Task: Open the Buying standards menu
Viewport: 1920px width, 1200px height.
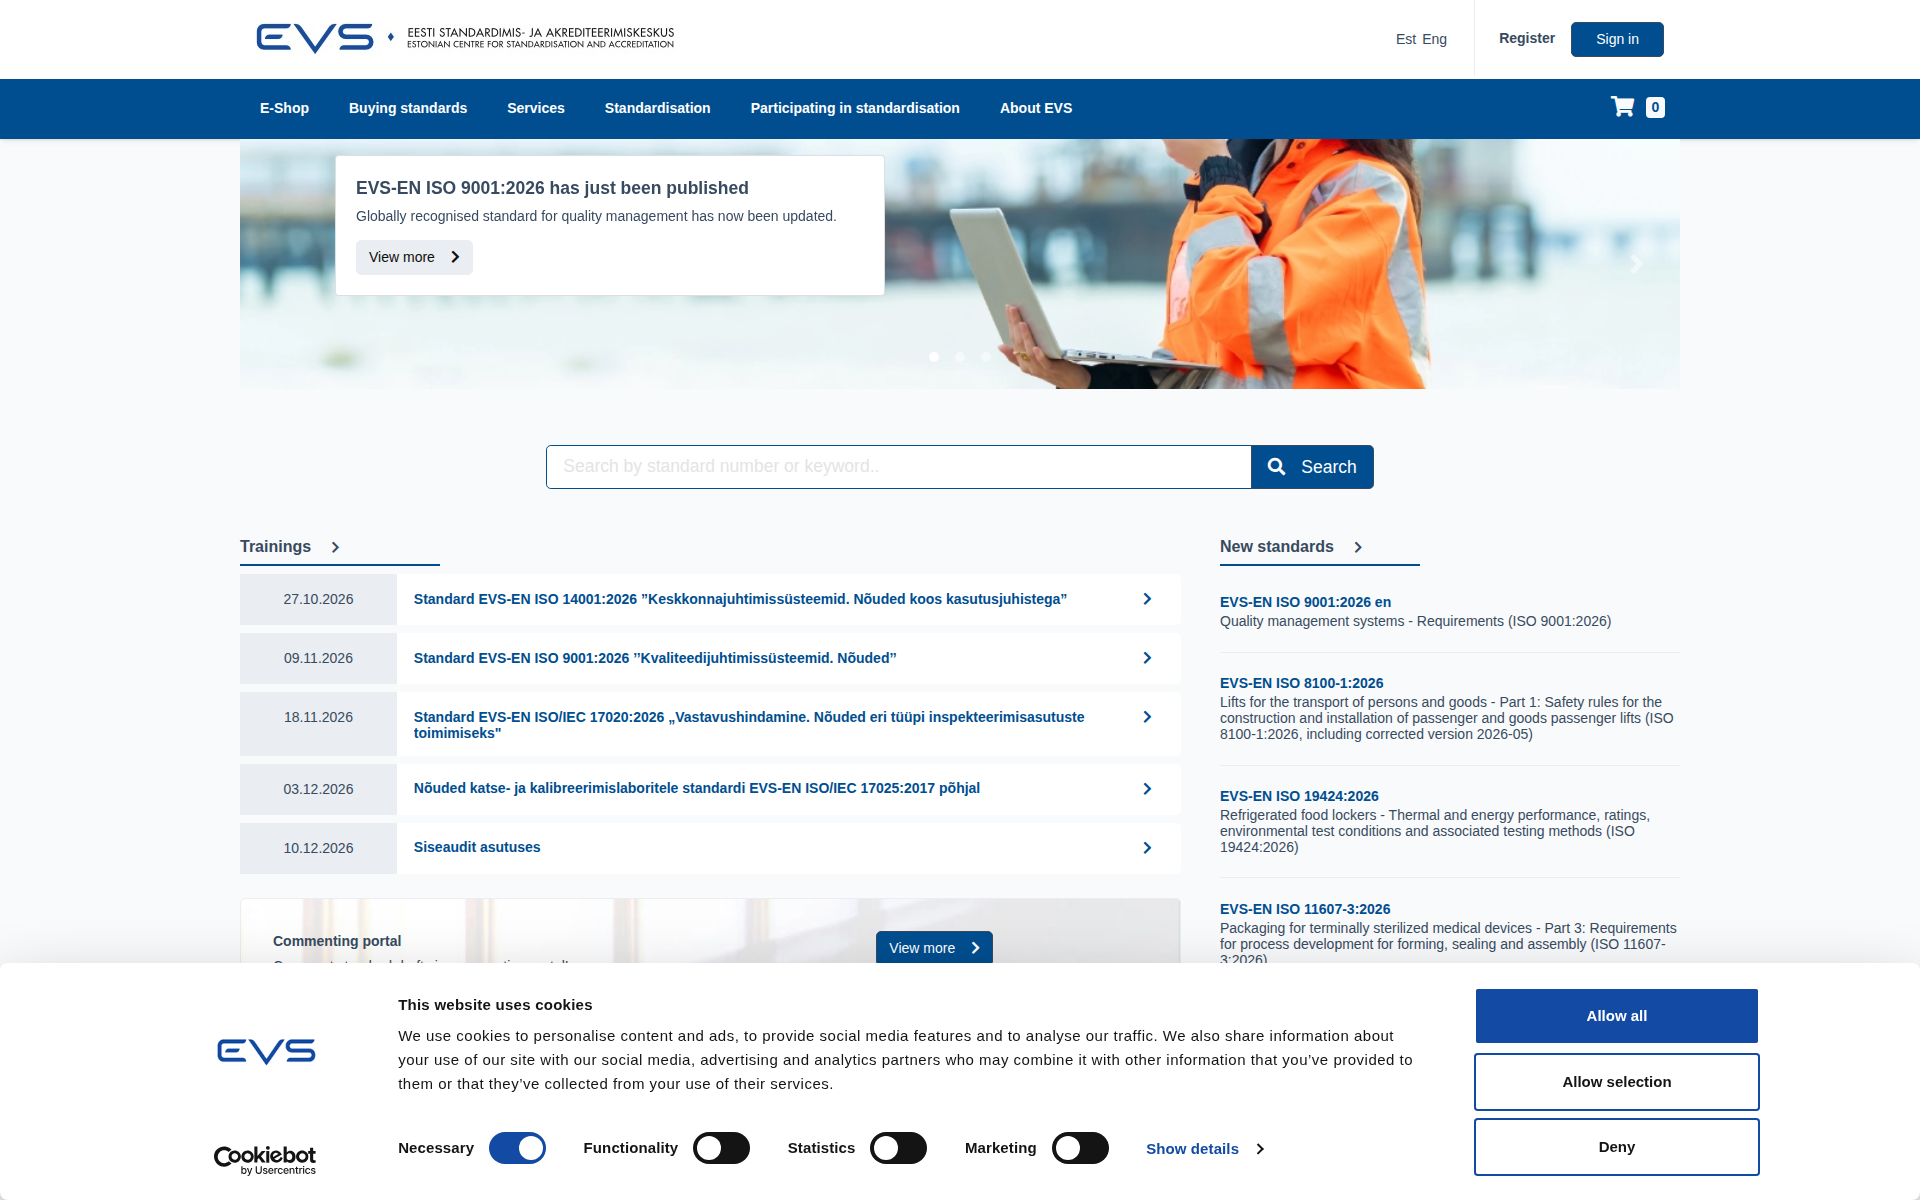Action: pos(408,108)
